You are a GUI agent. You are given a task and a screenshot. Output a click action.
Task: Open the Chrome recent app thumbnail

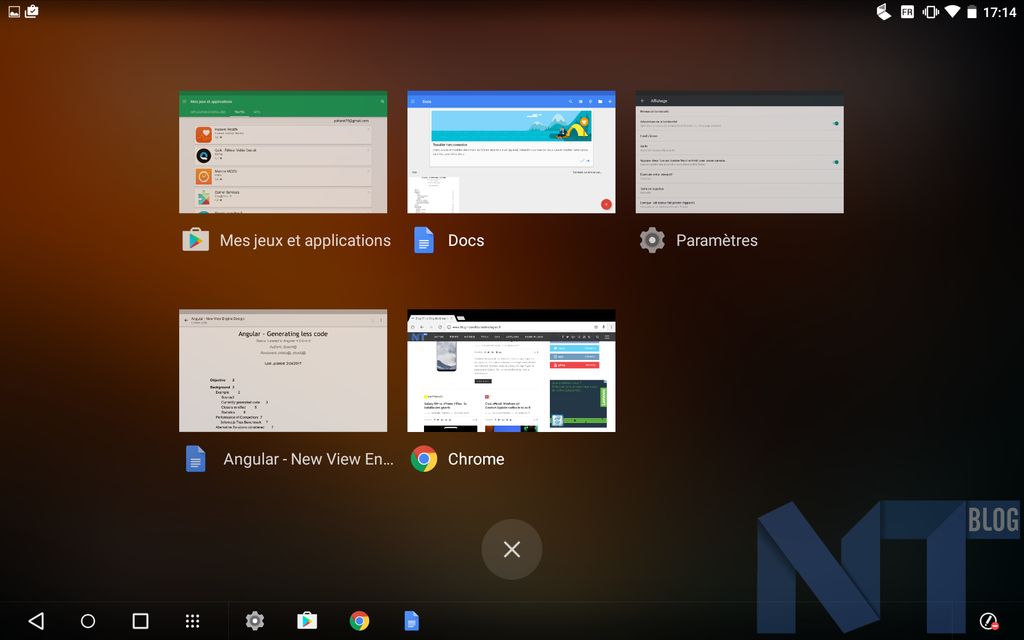click(x=511, y=371)
